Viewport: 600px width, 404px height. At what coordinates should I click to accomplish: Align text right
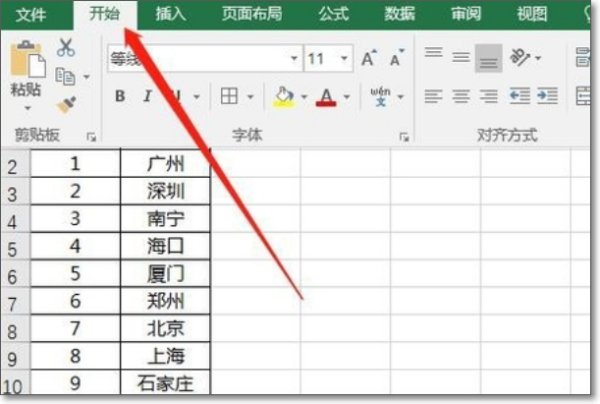coord(489,96)
